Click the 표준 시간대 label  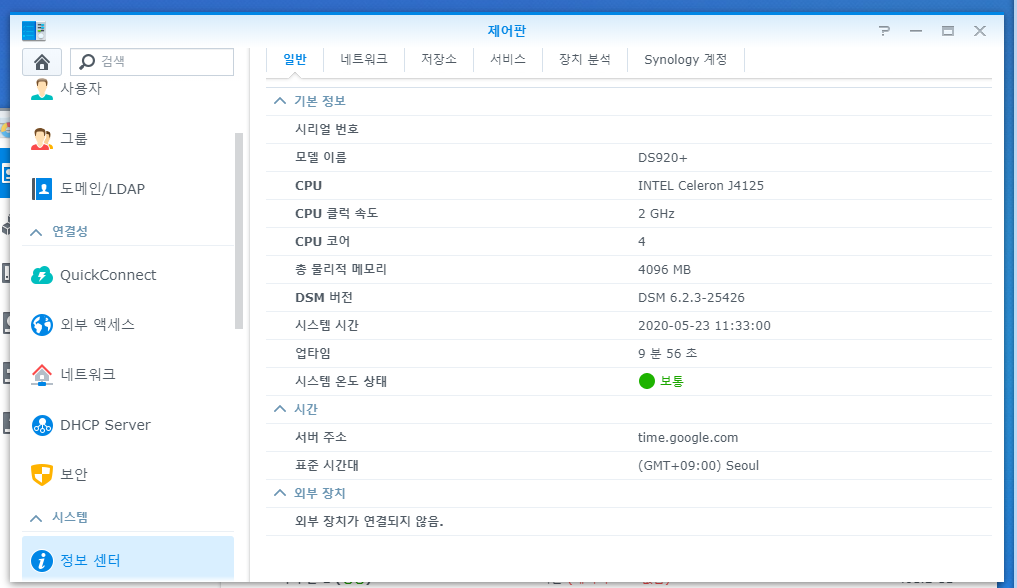pyautogui.click(x=327, y=465)
